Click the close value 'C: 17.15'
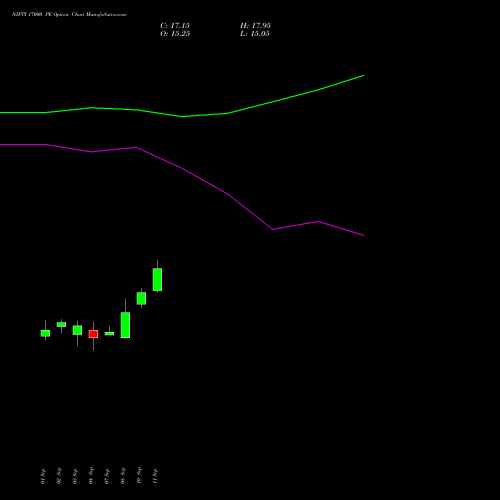Image resolution: width=500 pixels, height=500 pixels. [175, 26]
